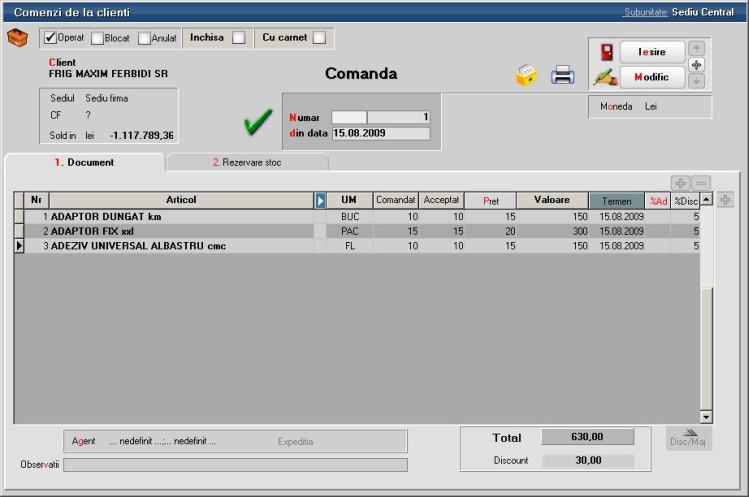Click client name FRIG MAXIM FERBIDI SR

click(x=108, y=74)
